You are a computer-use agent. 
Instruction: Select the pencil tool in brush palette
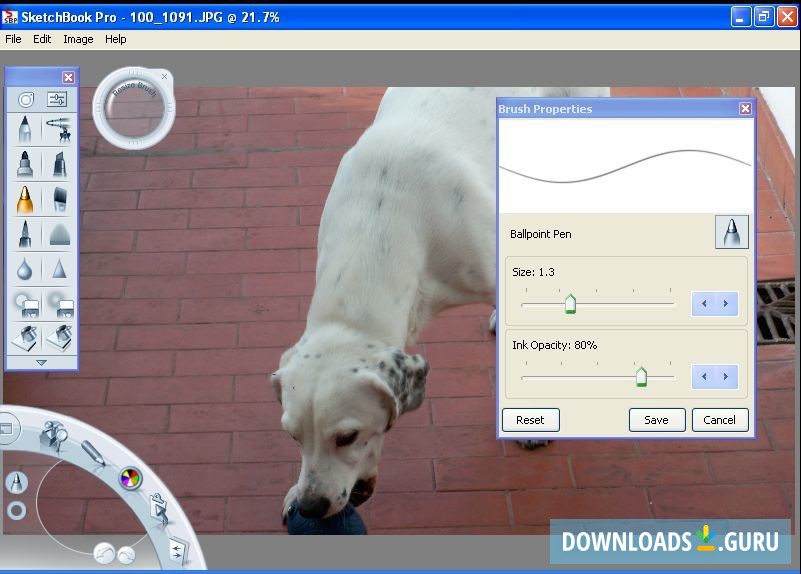click(x=25, y=129)
